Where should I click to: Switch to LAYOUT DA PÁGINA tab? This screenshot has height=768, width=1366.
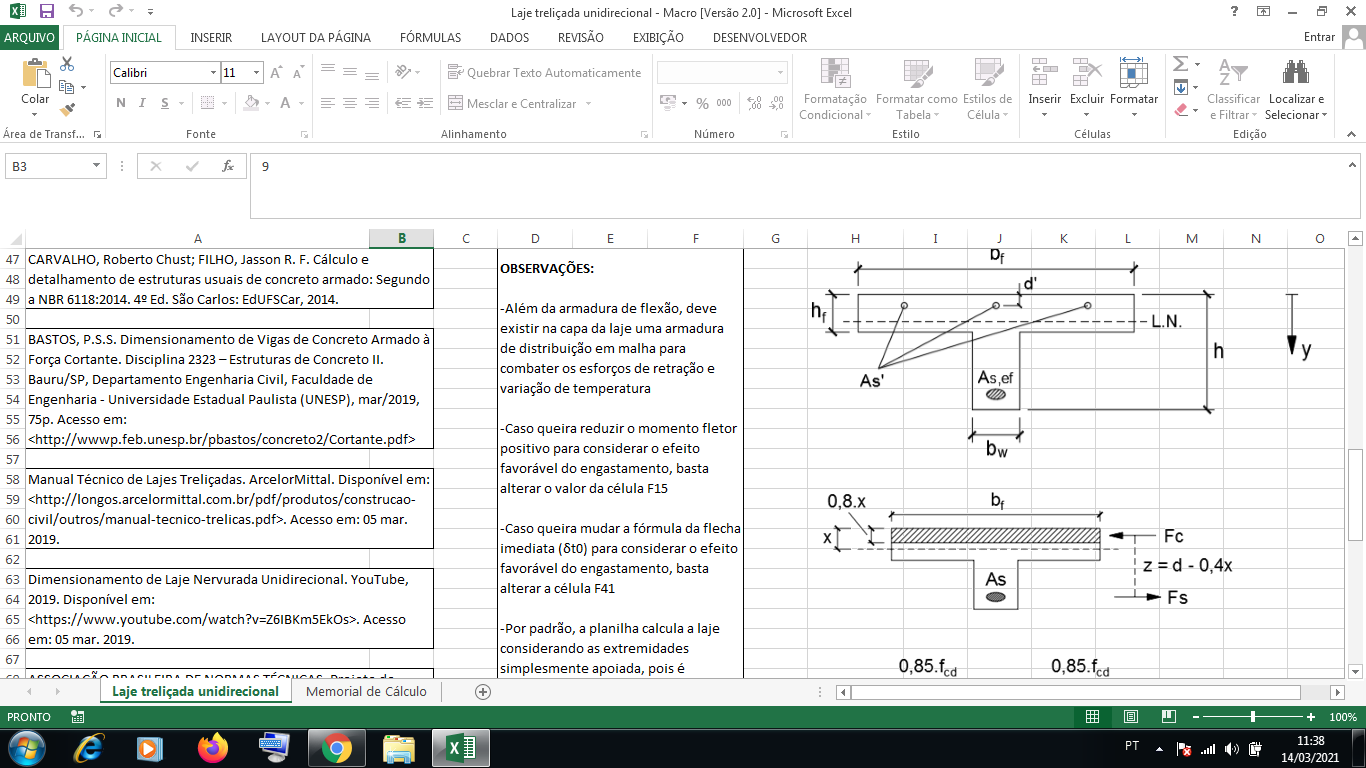tap(316, 37)
